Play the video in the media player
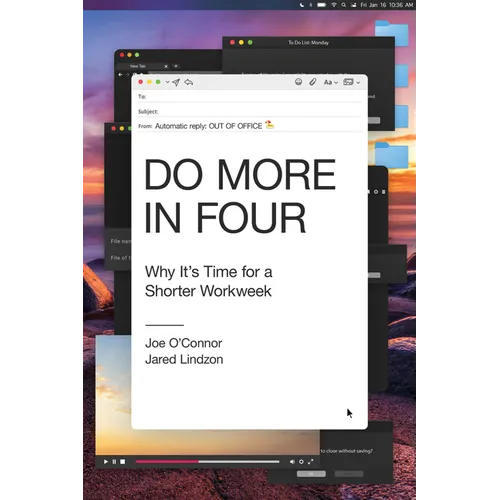The width and height of the screenshot is (500, 500). [106, 462]
